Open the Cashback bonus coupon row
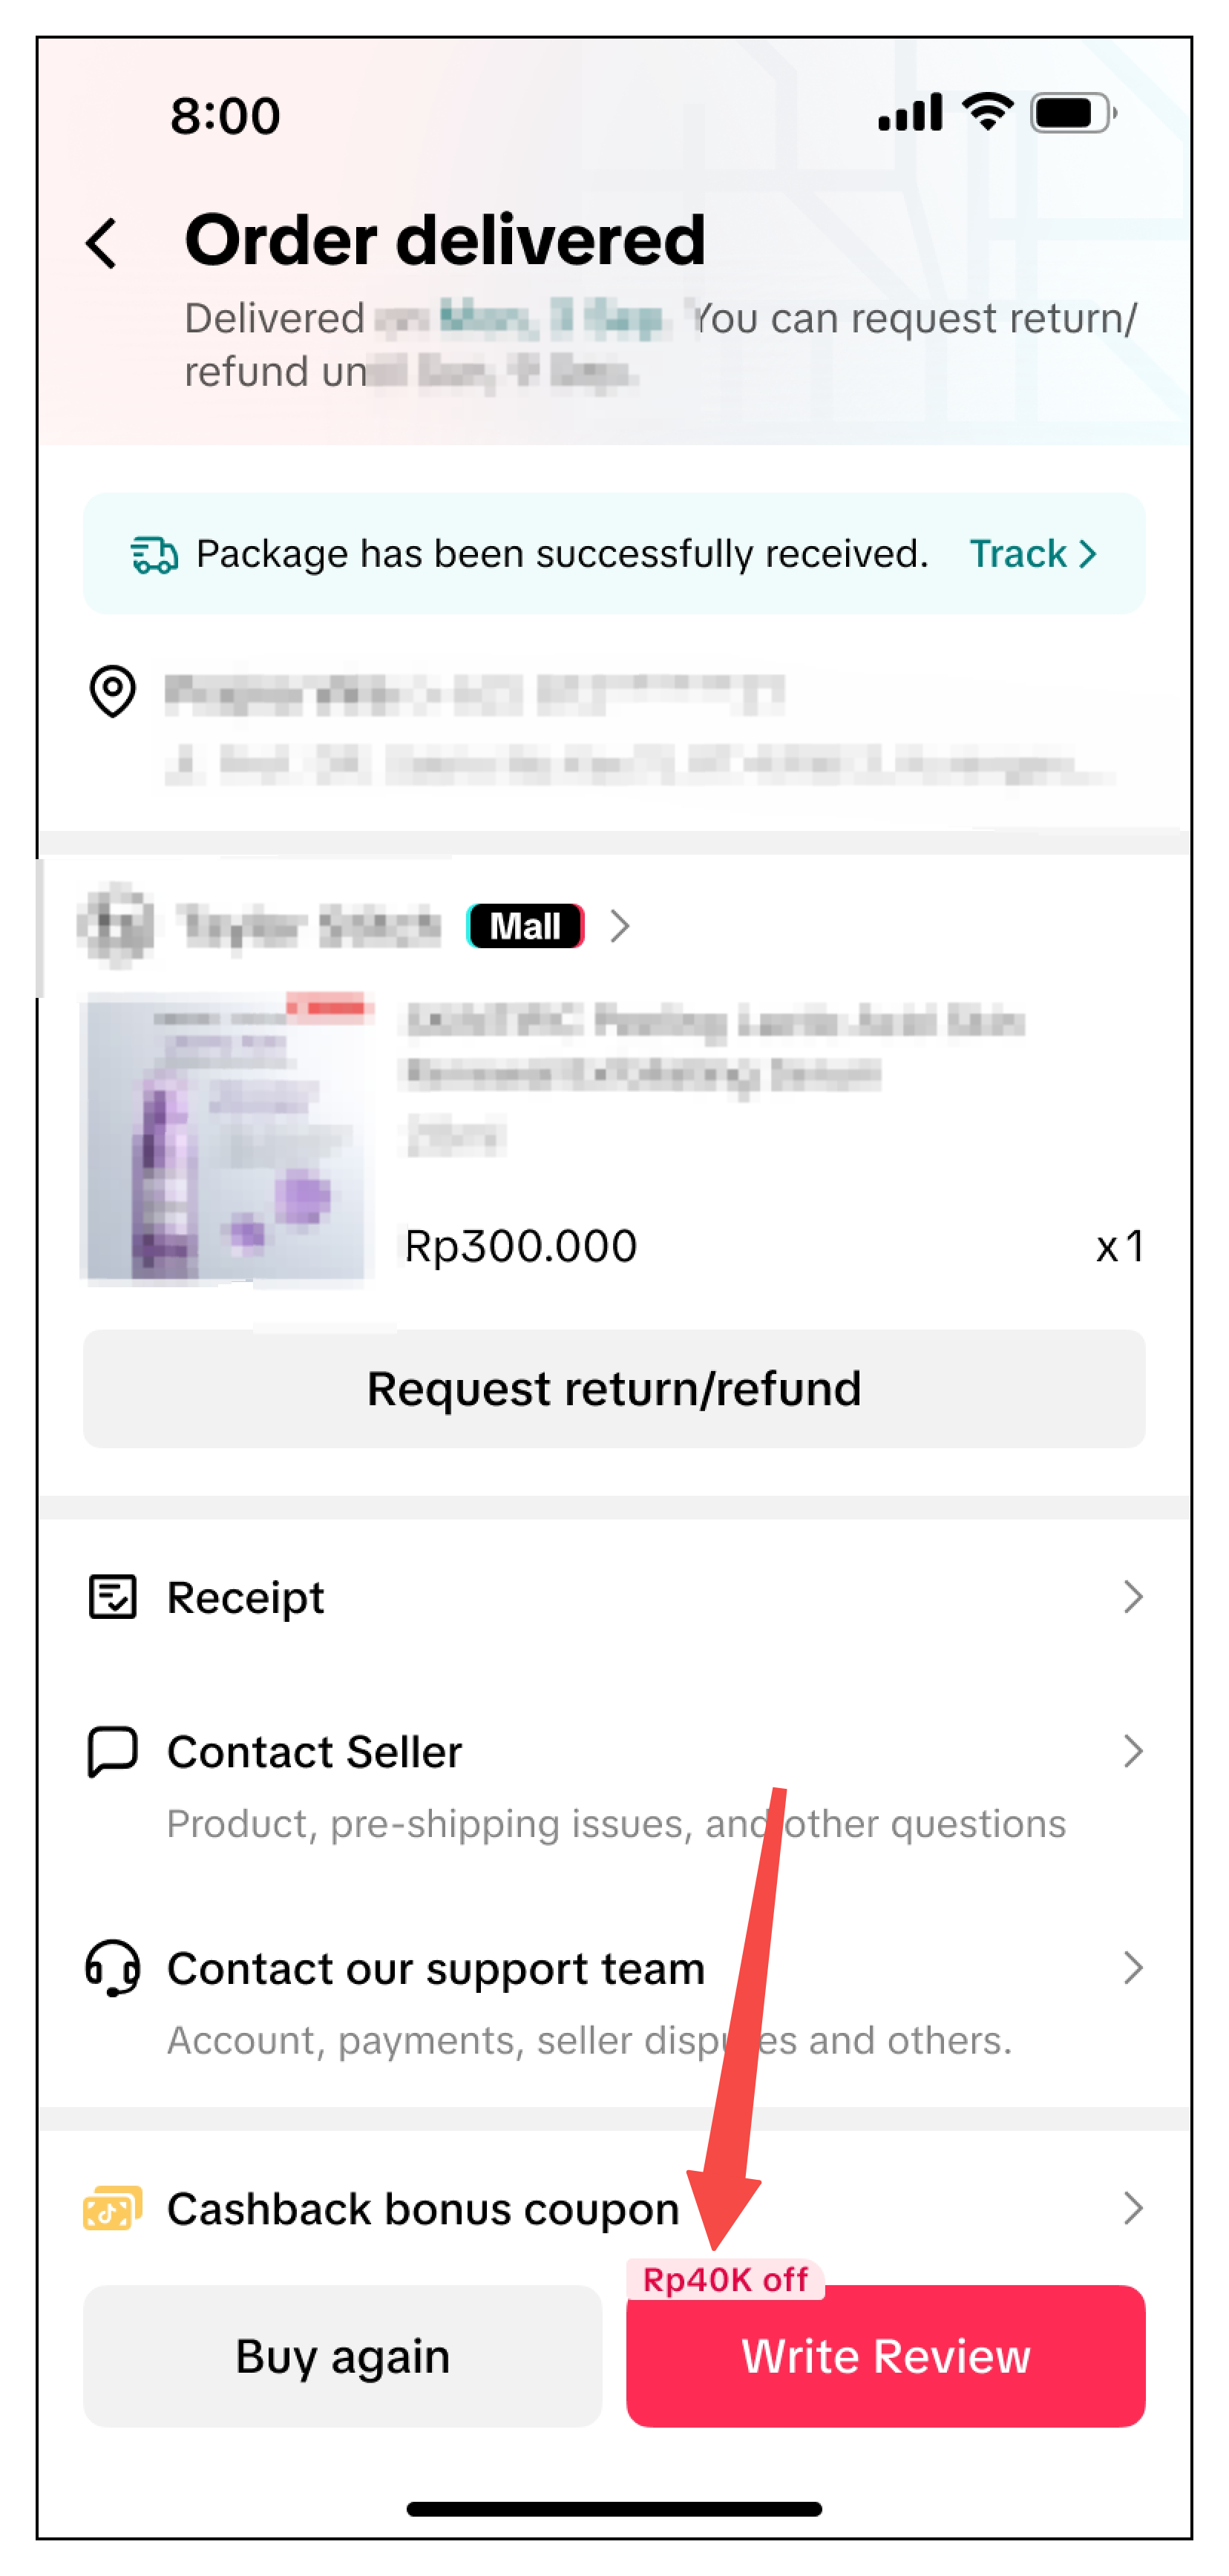1229x2576 pixels. tap(1132, 2207)
